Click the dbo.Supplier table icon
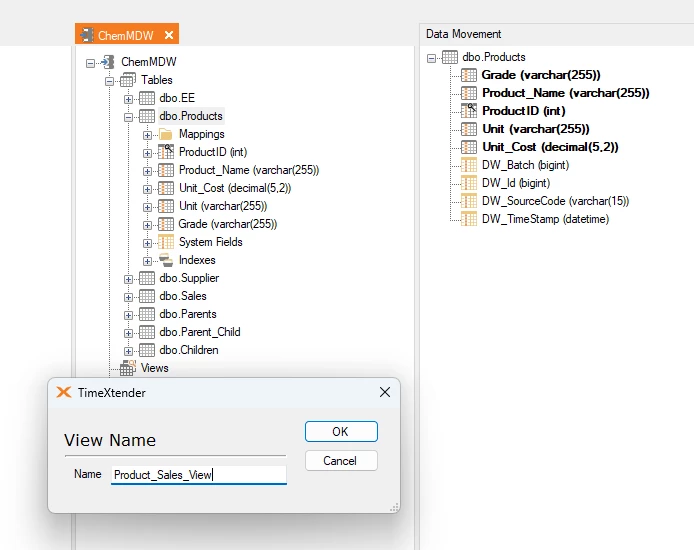This screenshot has width=694, height=550. pos(147,278)
